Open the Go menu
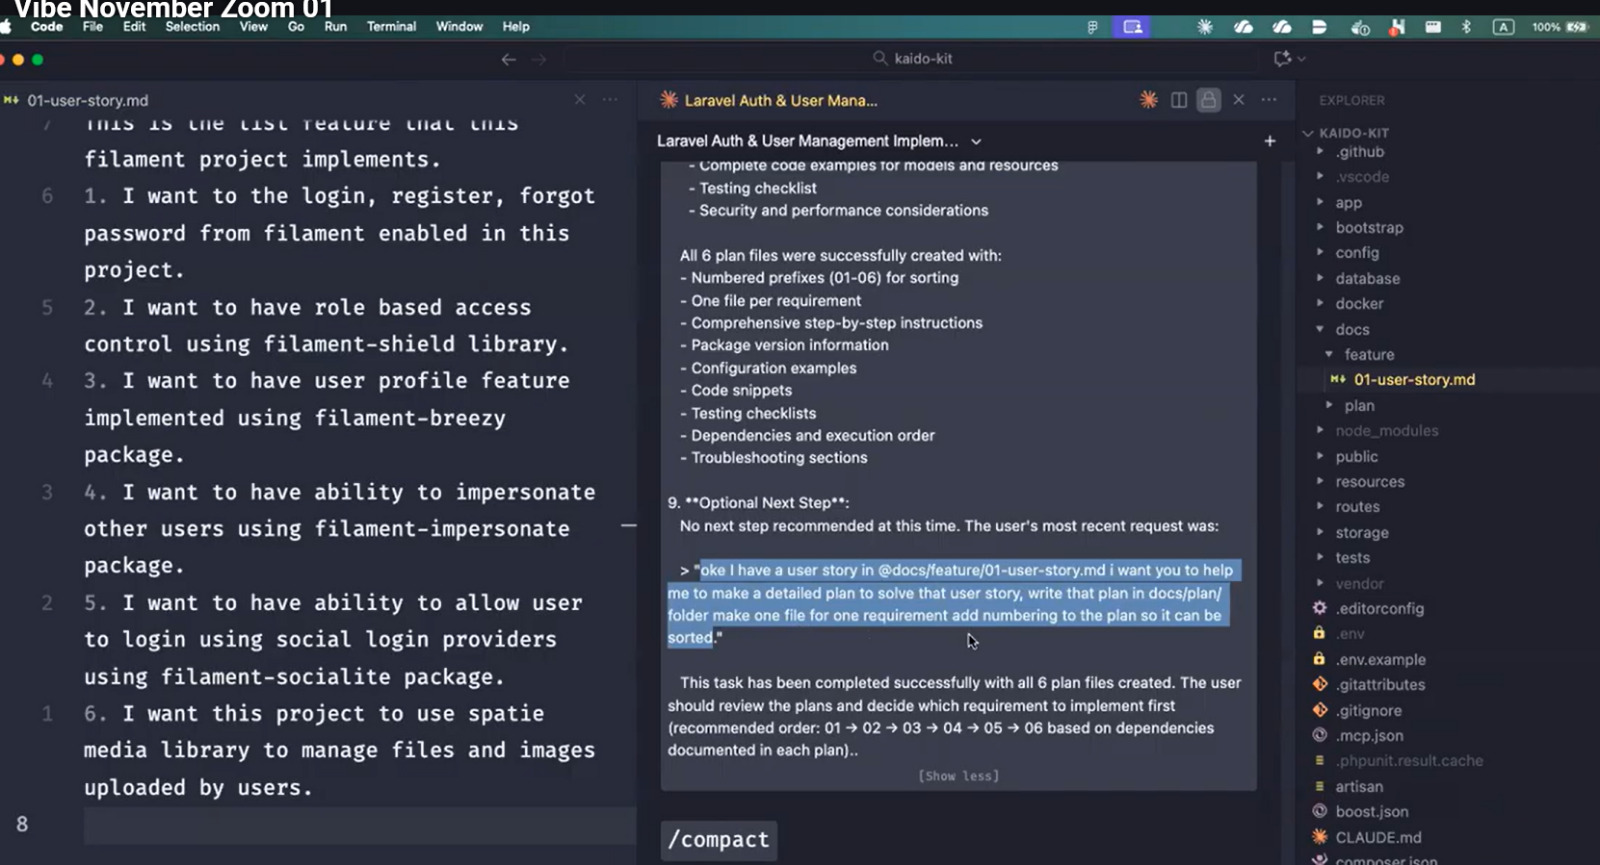Image resolution: width=1600 pixels, height=865 pixels. pyautogui.click(x=296, y=27)
